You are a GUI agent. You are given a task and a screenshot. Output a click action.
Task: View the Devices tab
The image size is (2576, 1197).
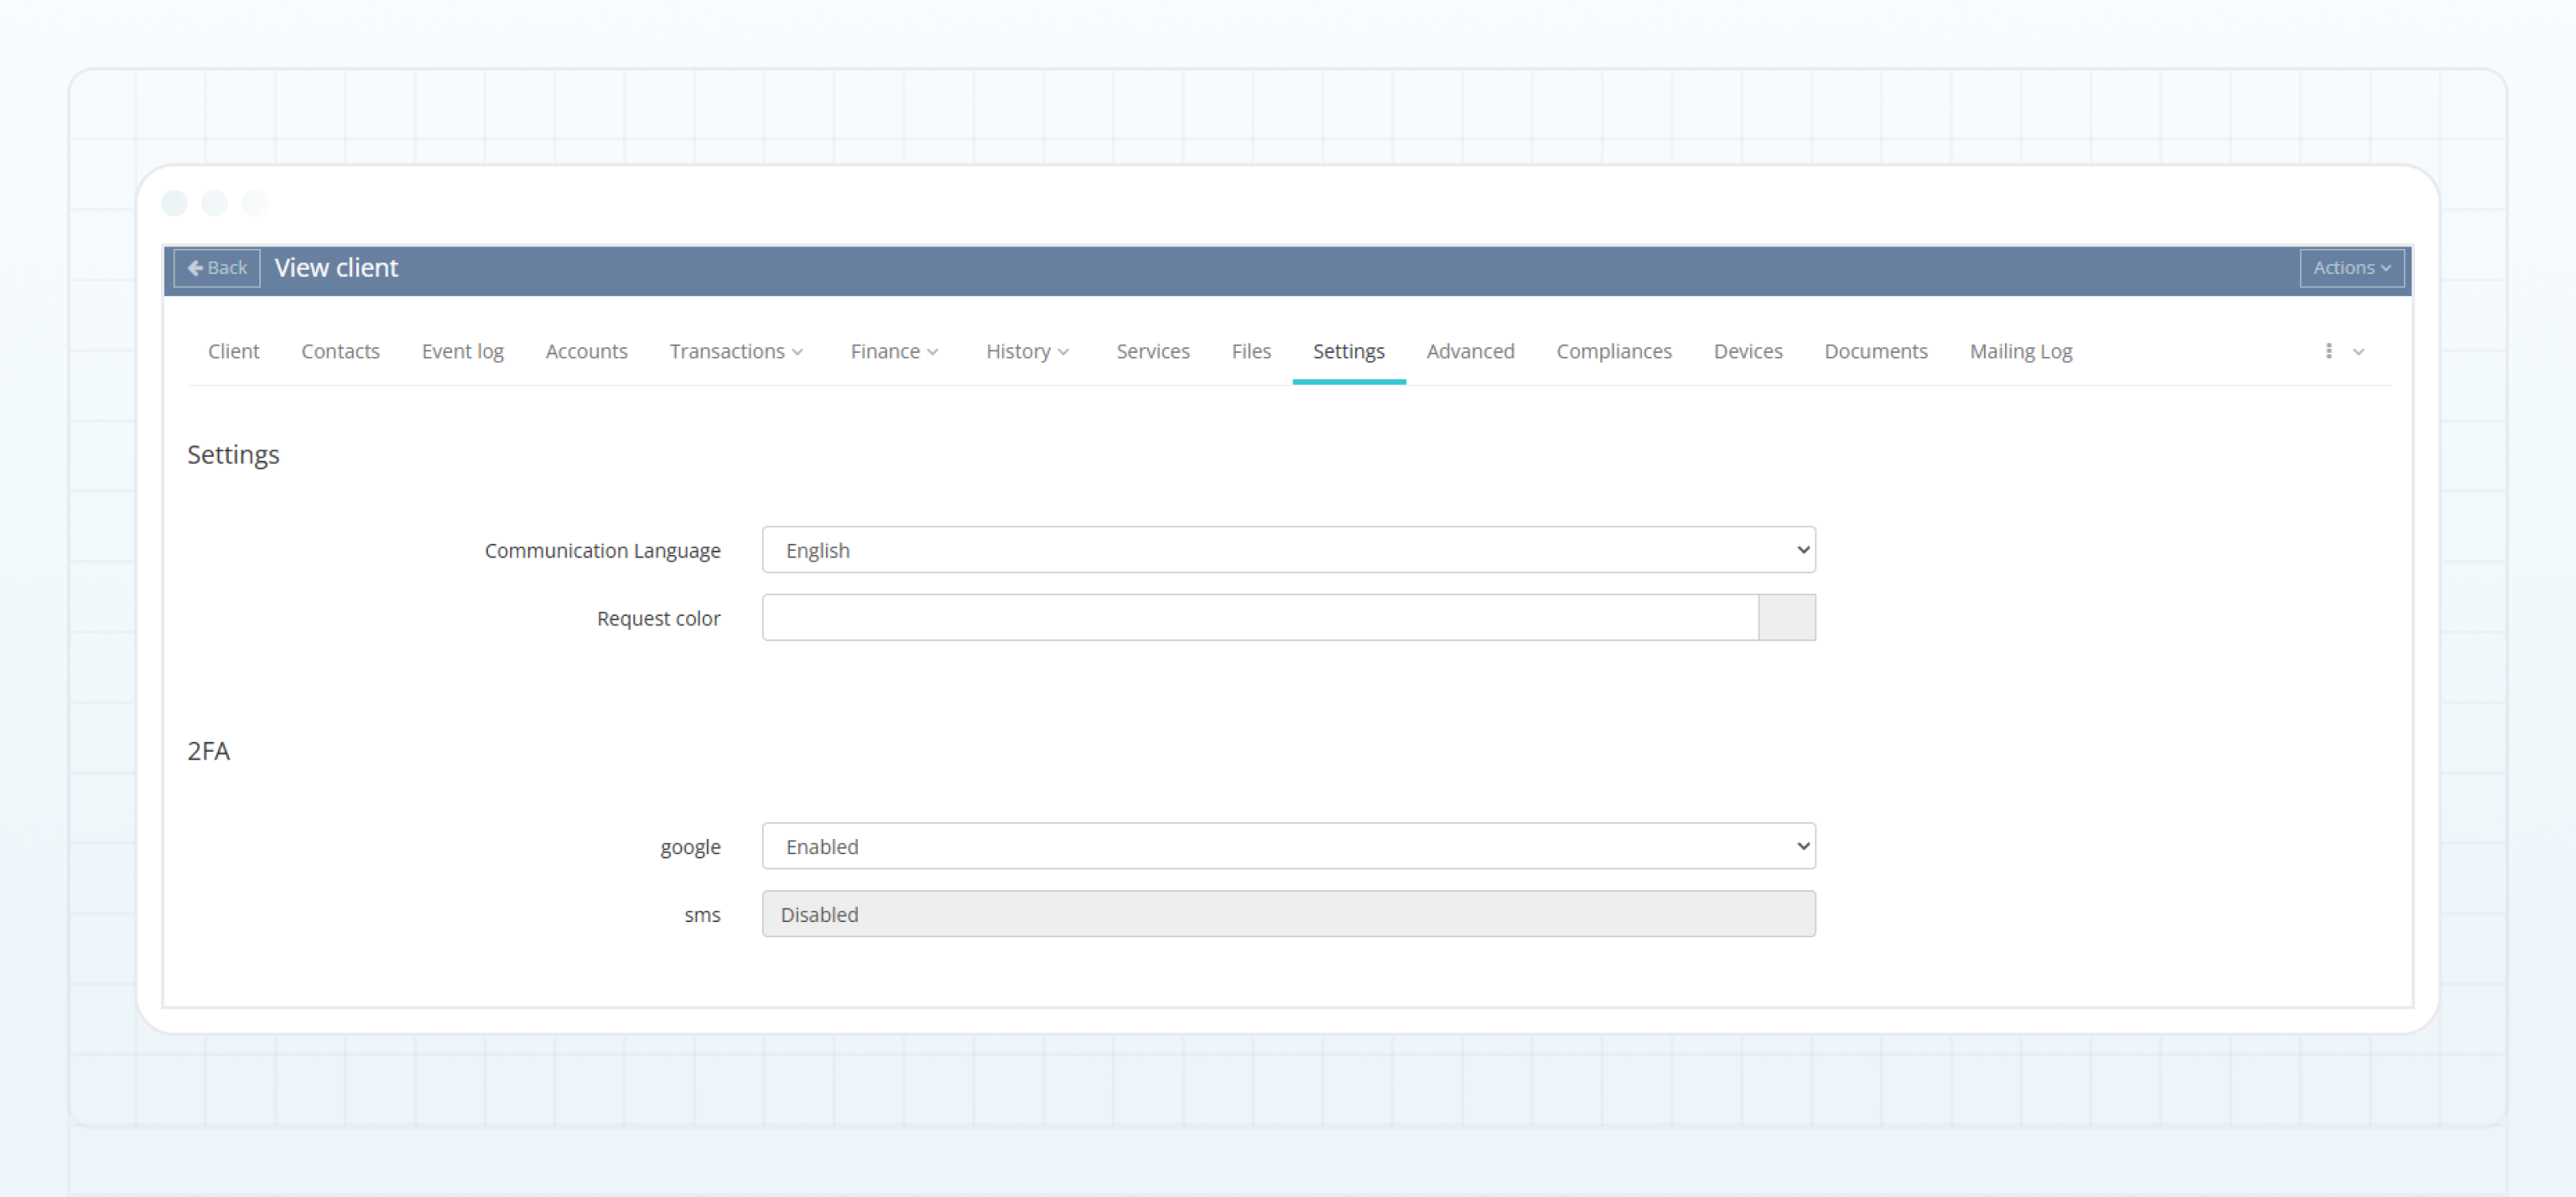(1747, 351)
